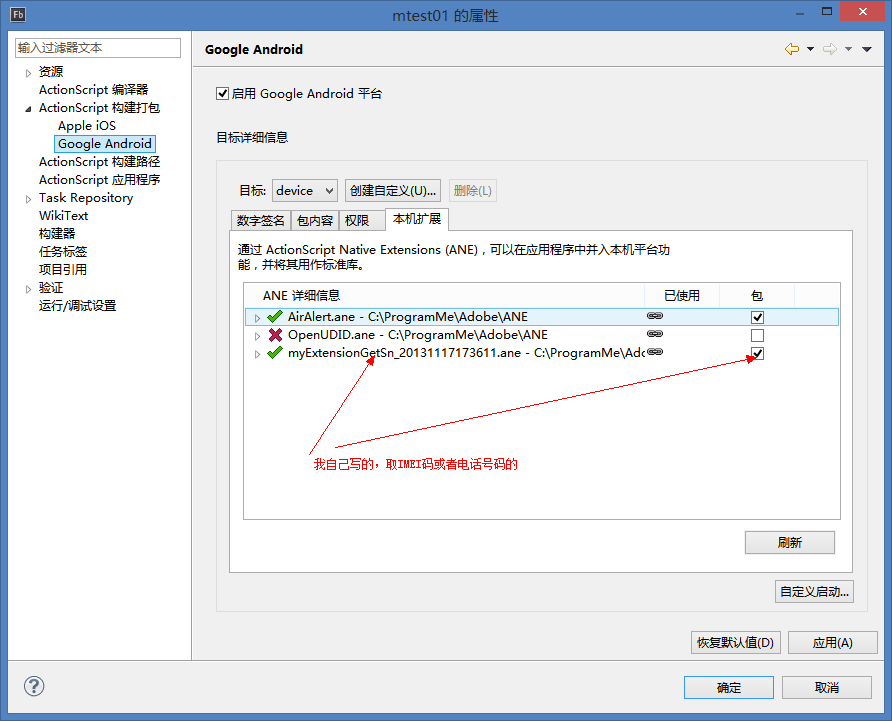Switch to the 包内容 tab
892x721 pixels.
point(315,220)
